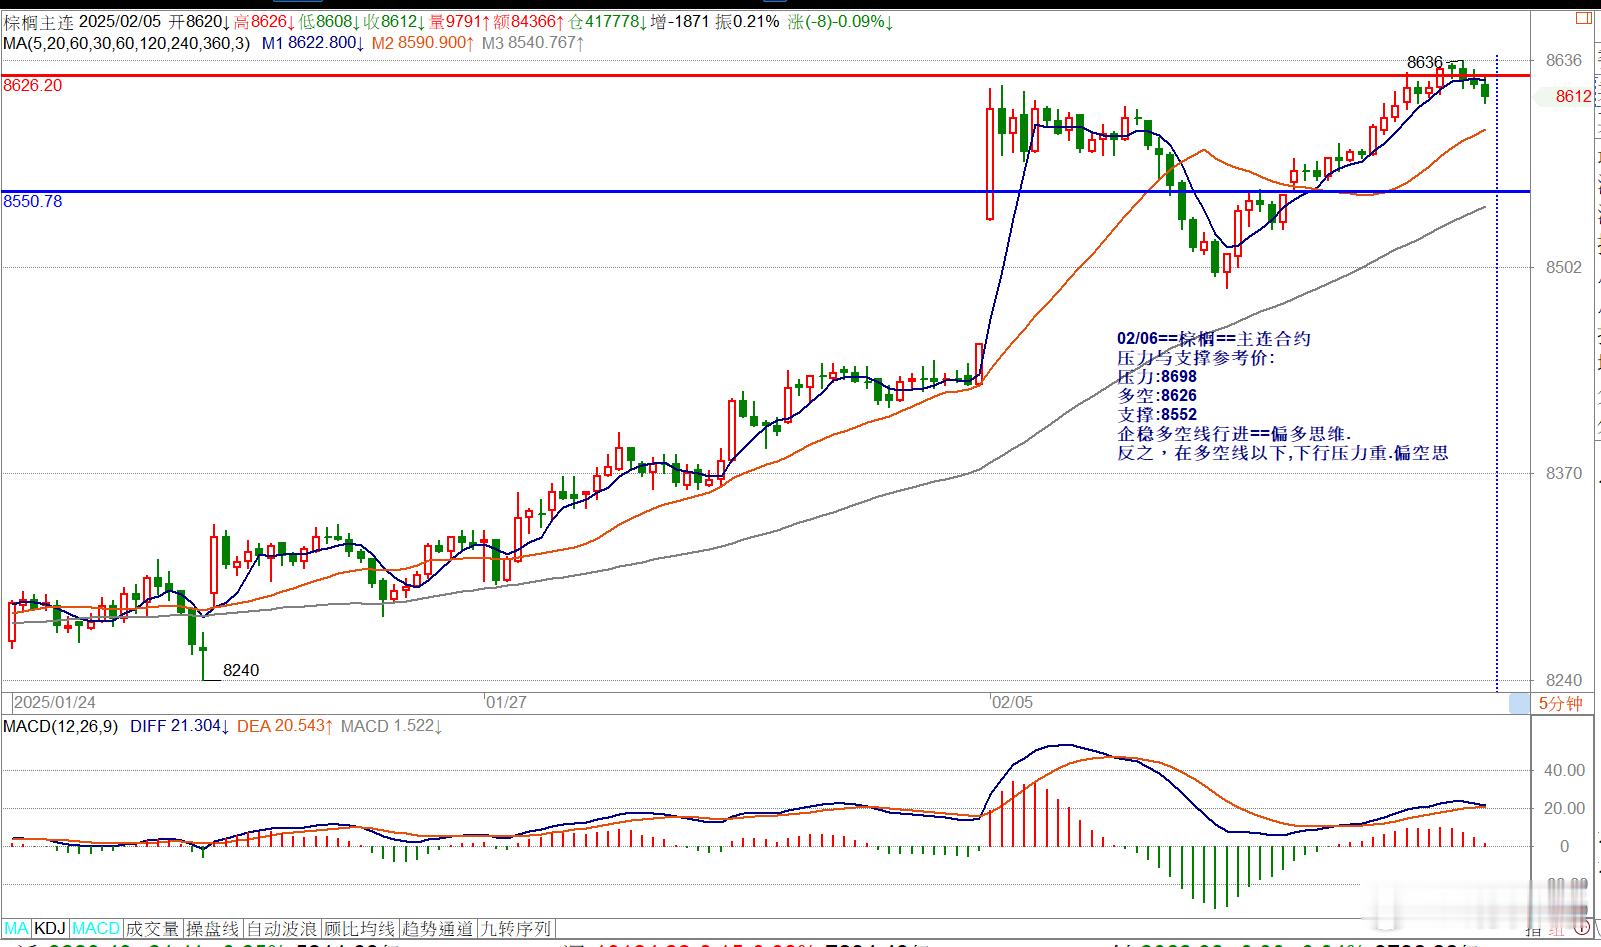Click the 振0.21% amplitude value
The image size is (1601, 947).
coord(747,21)
